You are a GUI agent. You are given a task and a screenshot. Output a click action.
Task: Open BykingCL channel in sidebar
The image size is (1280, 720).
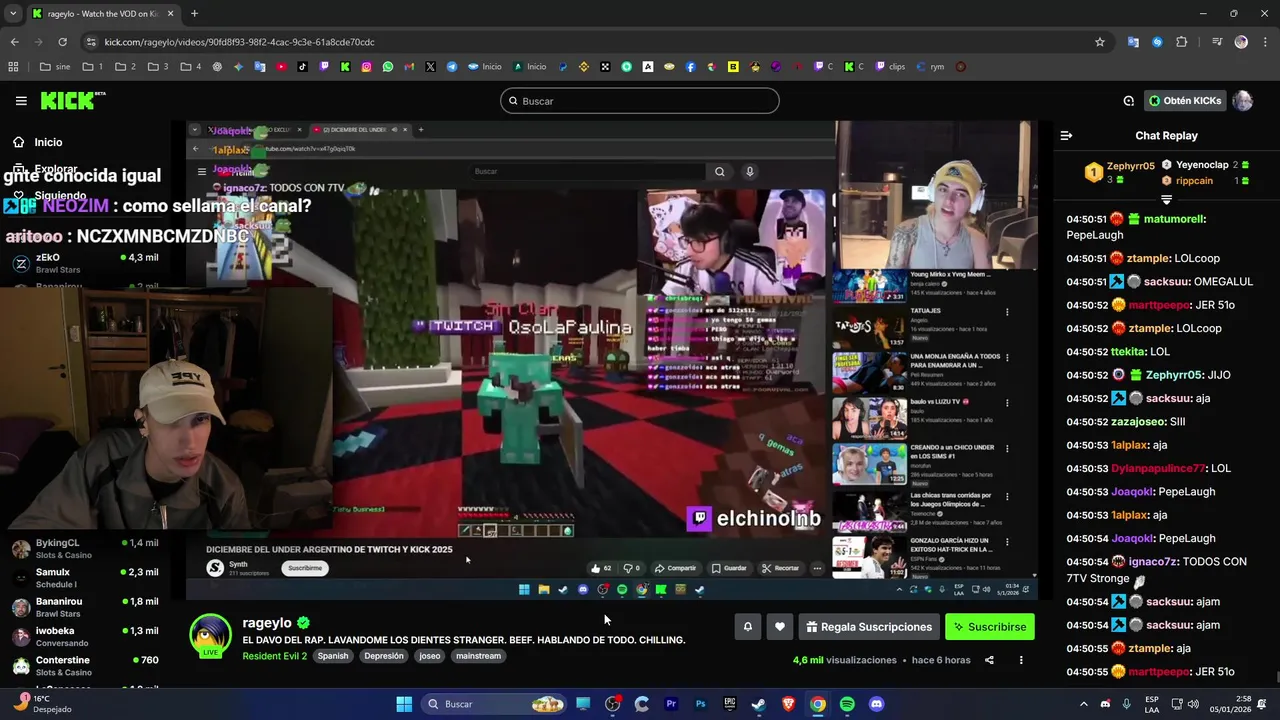coord(85,548)
